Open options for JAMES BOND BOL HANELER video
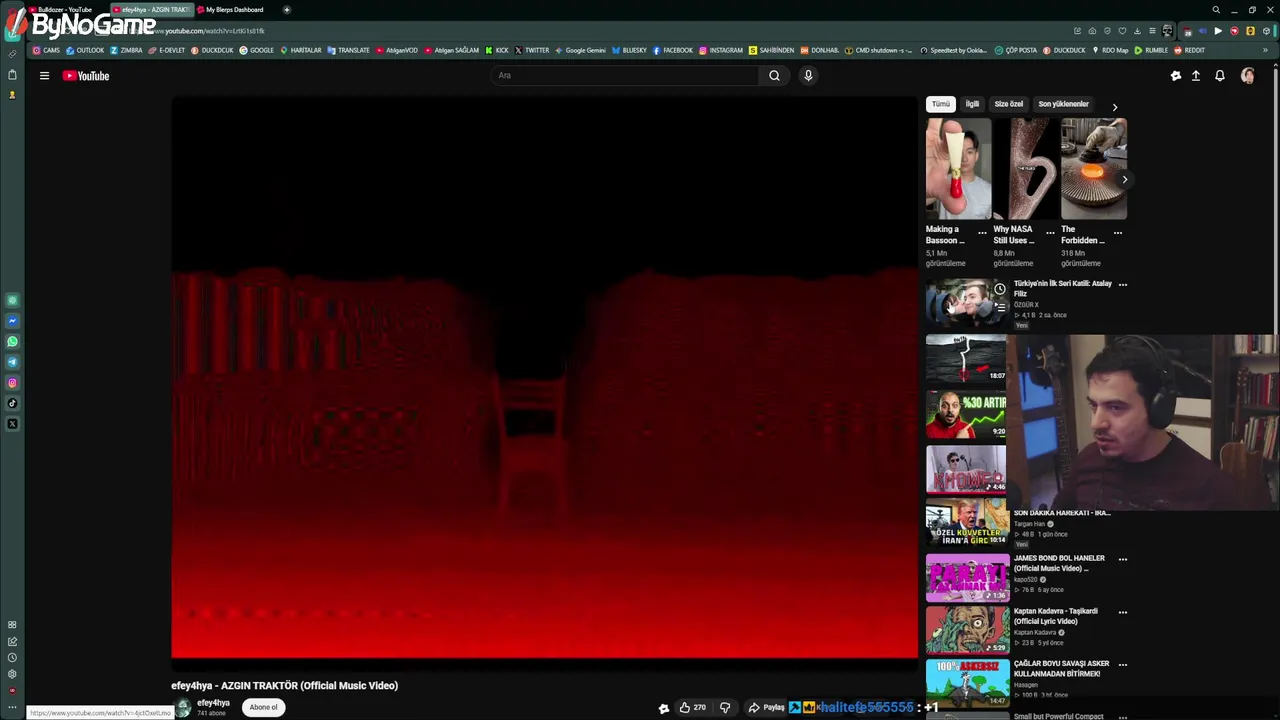This screenshot has height=720, width=1280. click(x=1123, y=560)
